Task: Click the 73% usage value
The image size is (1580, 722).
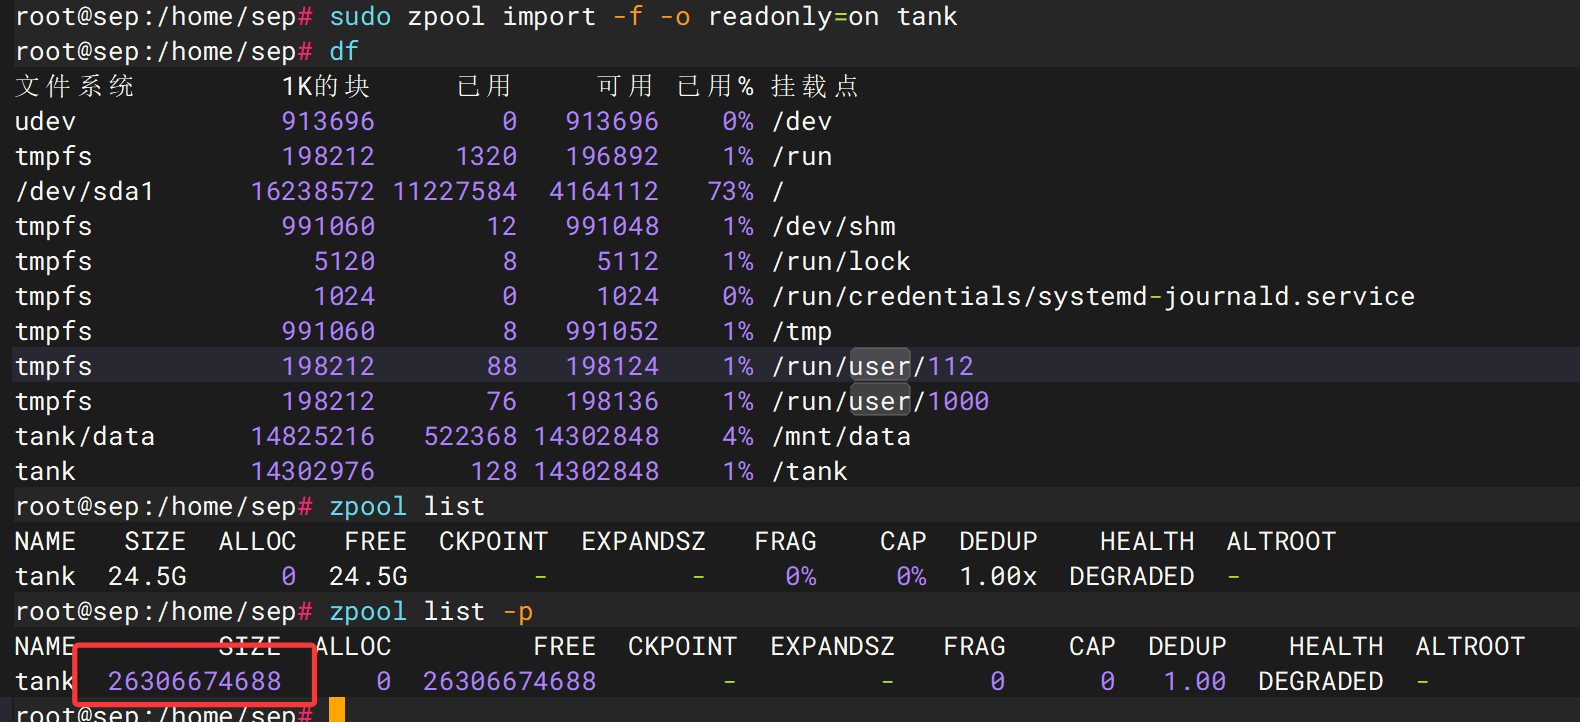Action: [x=730, y=192]
